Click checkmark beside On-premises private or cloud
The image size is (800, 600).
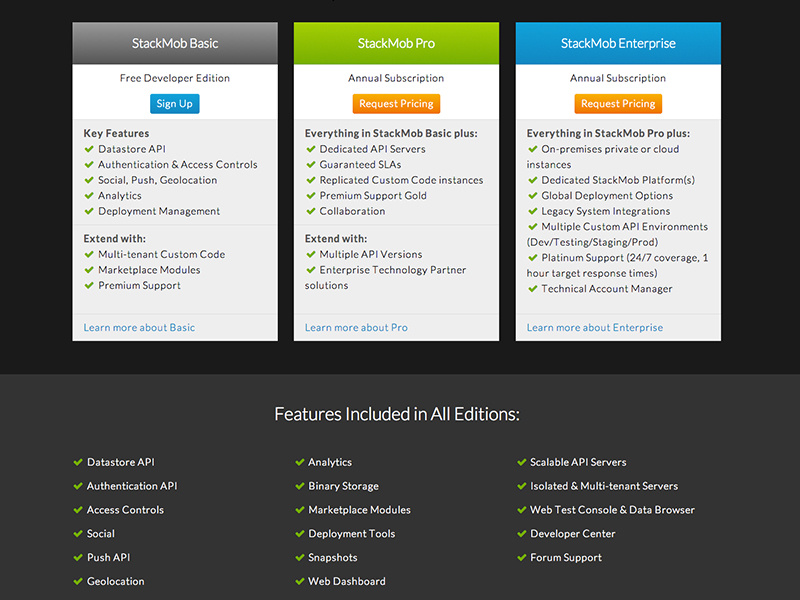tap(533, 149)
